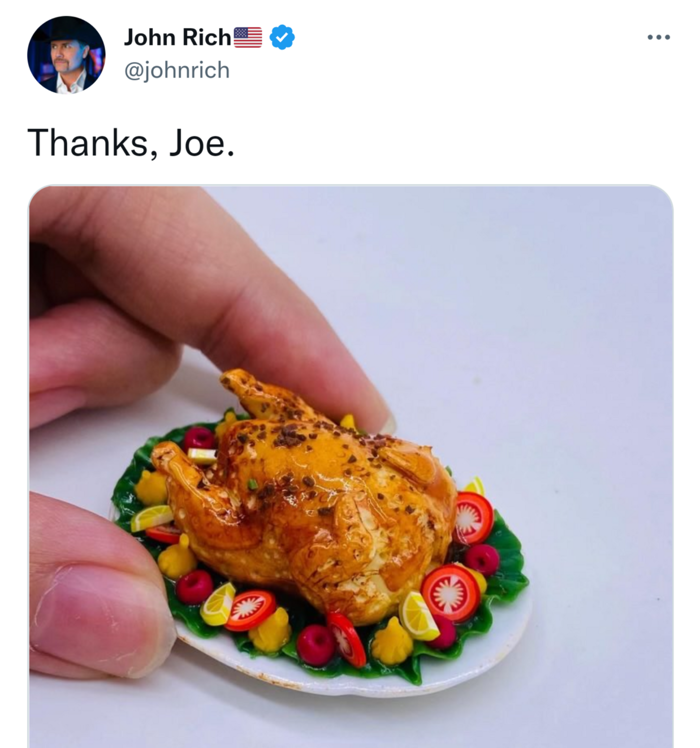Open the attached miniature turkey photo
700x748 pixels.
tap(351, 467)
